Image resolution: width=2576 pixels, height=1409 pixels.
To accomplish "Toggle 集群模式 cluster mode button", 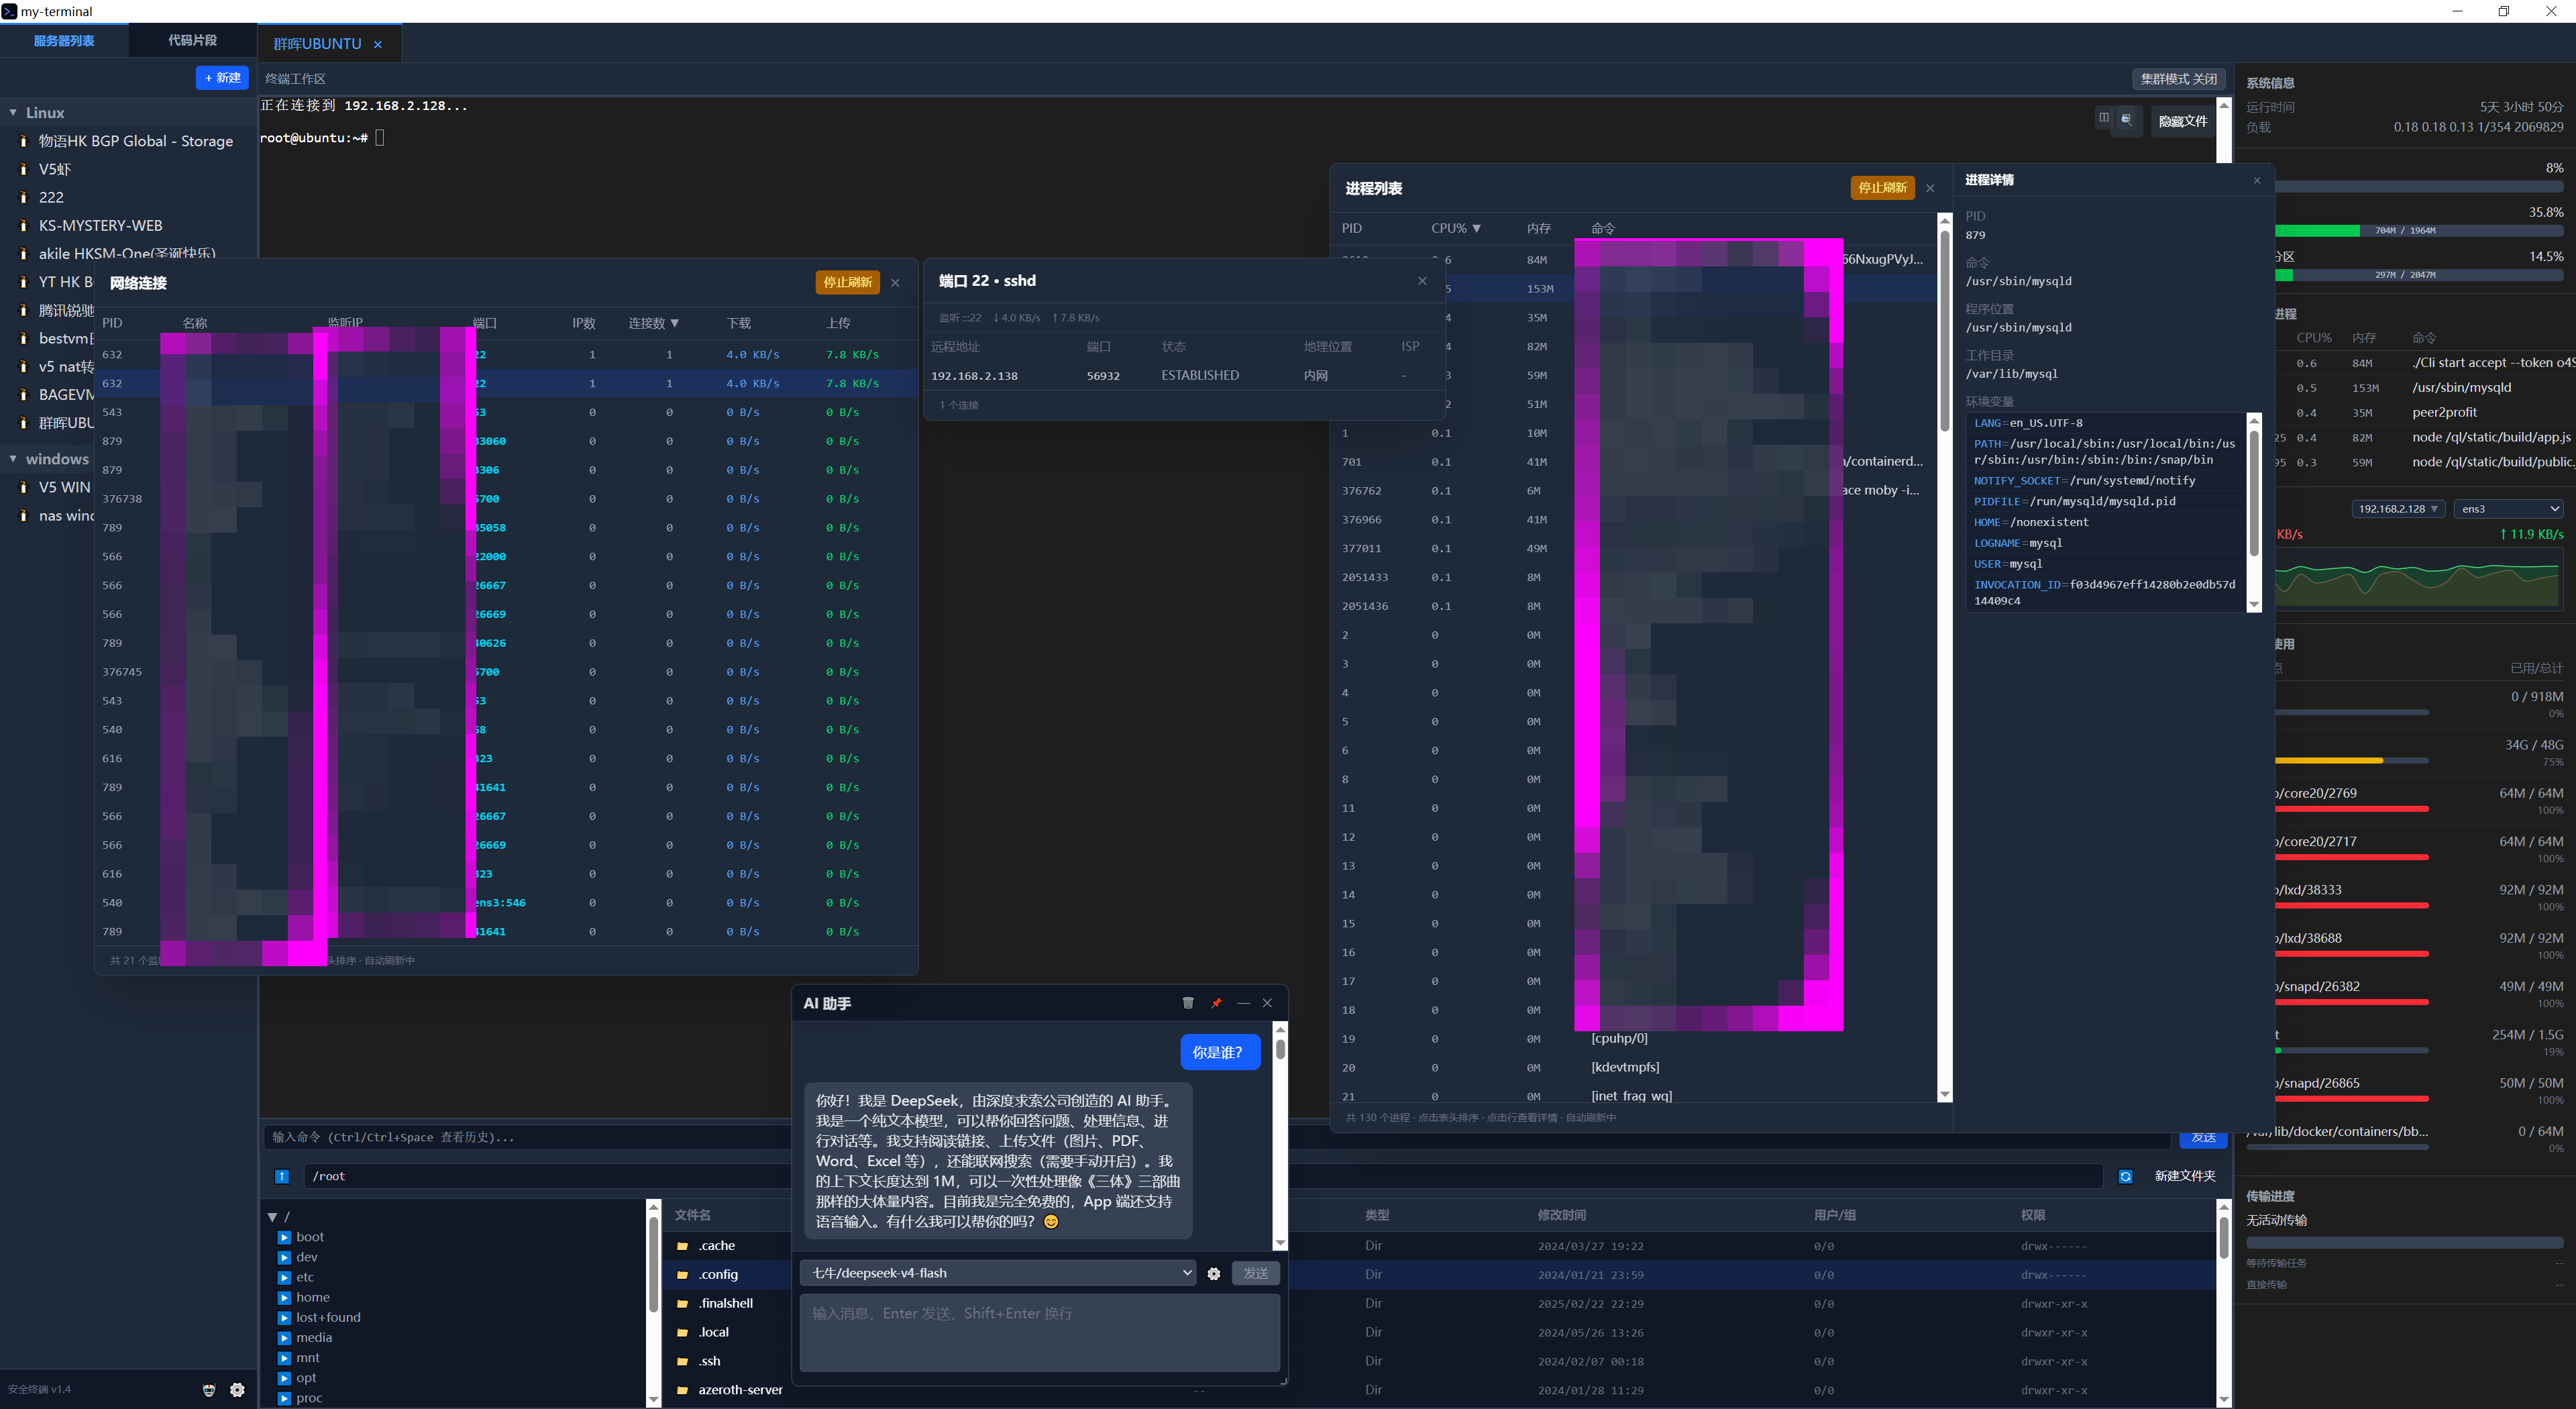I will click(2179, 79).
